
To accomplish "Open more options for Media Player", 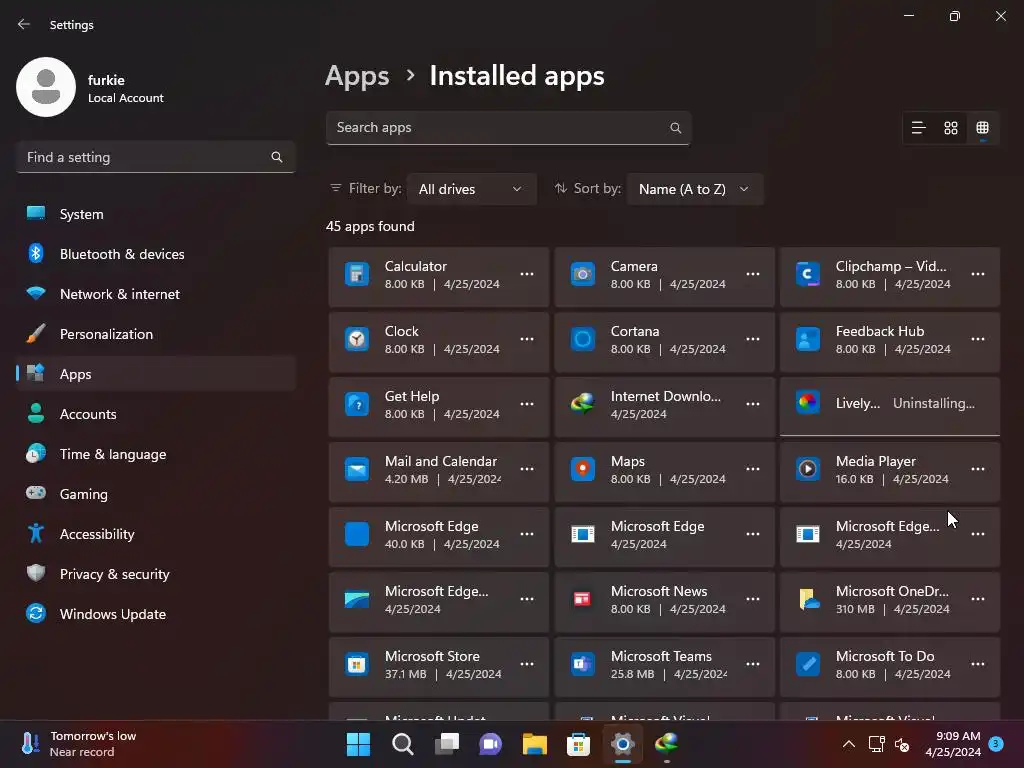I will click(x=978, y=469).
